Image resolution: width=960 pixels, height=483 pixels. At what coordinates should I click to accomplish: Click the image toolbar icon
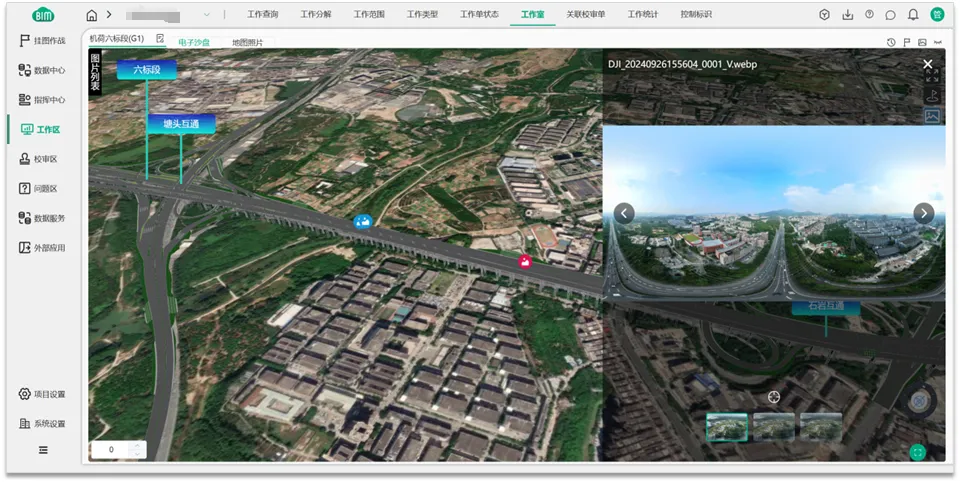[922, 42]
